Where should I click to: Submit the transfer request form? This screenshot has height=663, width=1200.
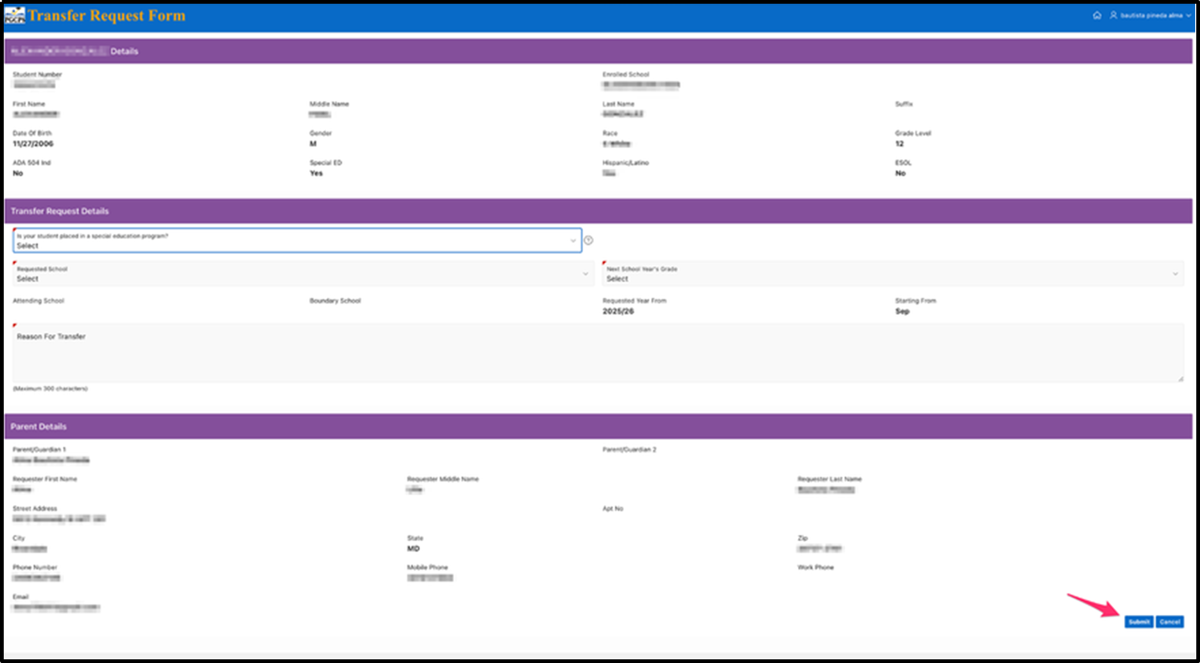(x=1138, y=621)
